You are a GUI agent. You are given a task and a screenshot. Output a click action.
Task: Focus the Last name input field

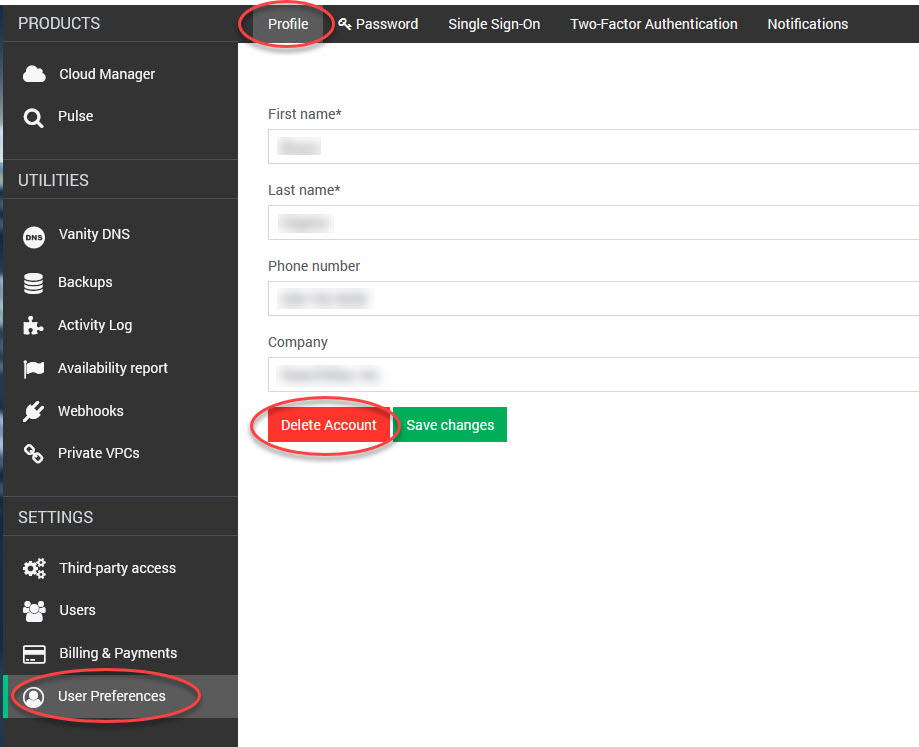pyautogui.click(x=593, y=223)
